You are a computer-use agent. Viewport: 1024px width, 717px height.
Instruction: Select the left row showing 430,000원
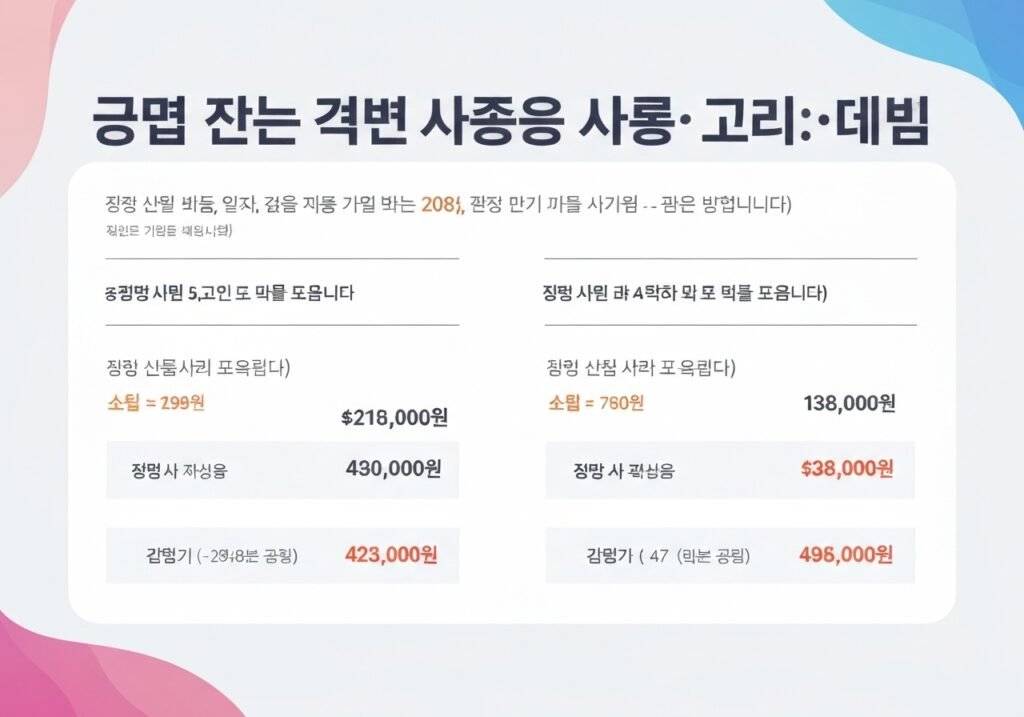pyautogui.click(x=282, y=469)
